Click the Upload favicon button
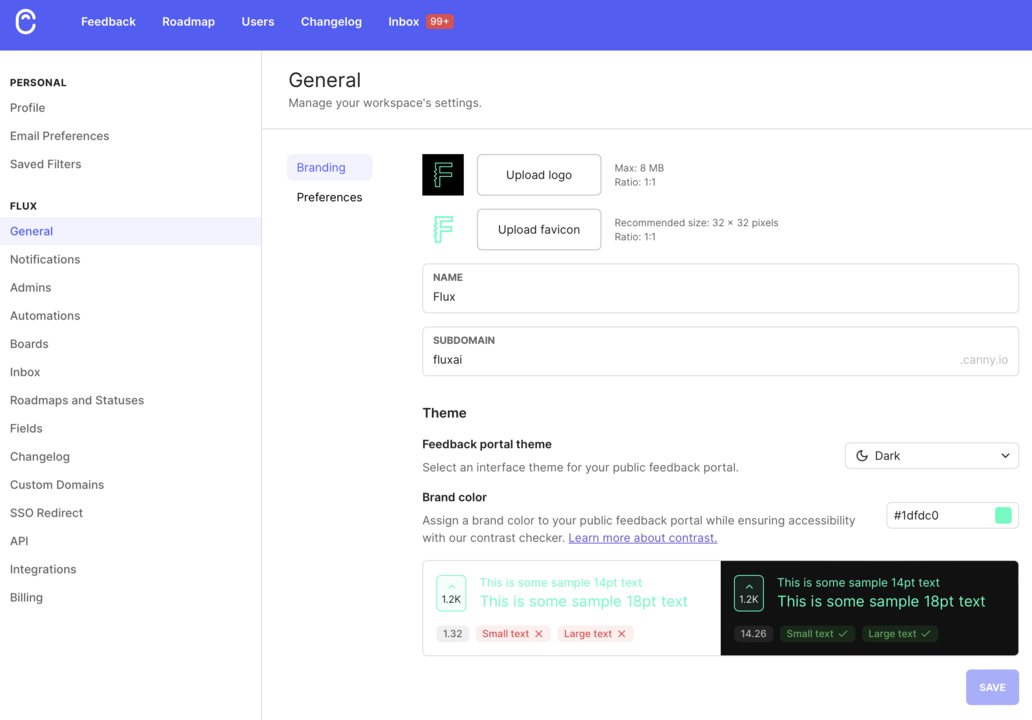 pos(538,230)
